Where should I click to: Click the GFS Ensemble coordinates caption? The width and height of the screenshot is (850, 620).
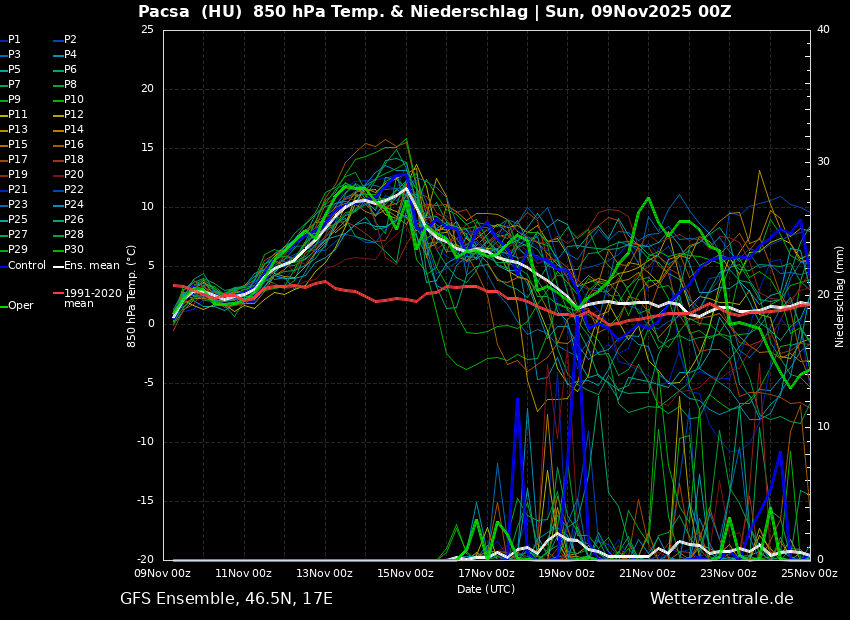point(226,599)
